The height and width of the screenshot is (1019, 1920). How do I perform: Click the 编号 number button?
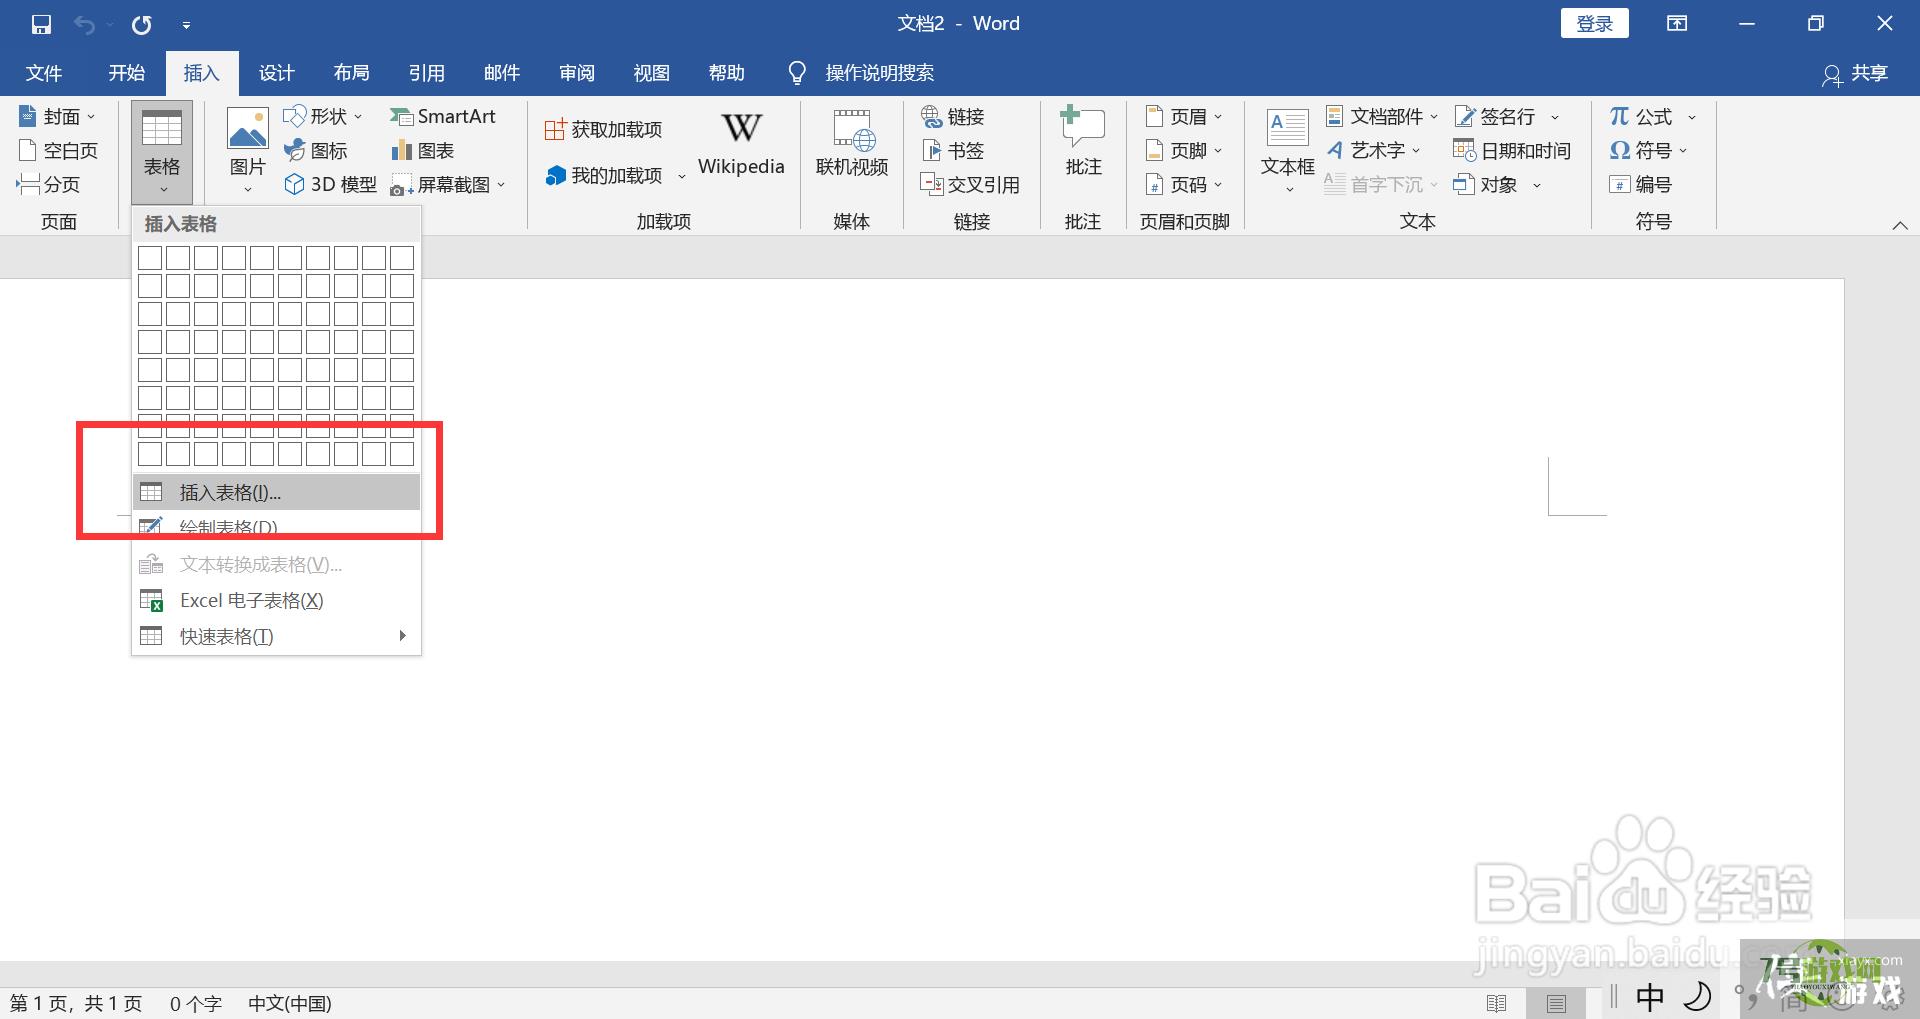click(x=1641, y=185)
